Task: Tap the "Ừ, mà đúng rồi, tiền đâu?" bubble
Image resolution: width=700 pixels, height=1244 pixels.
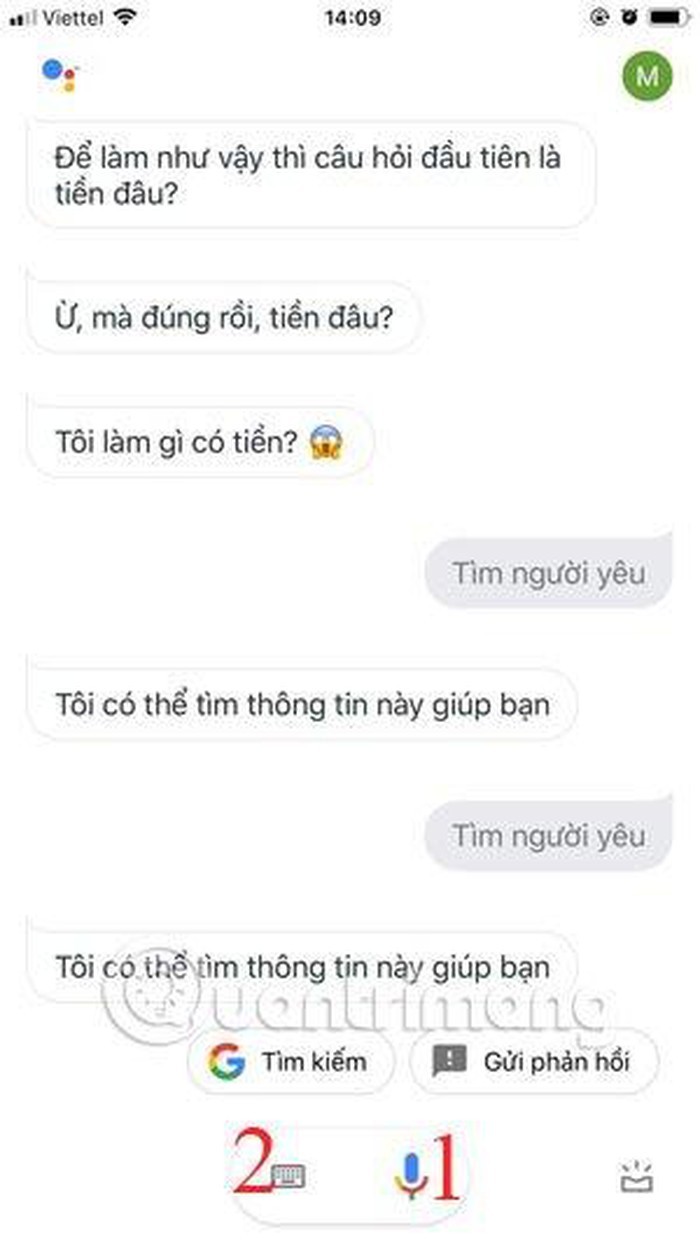Action: (x=224, y=318)
